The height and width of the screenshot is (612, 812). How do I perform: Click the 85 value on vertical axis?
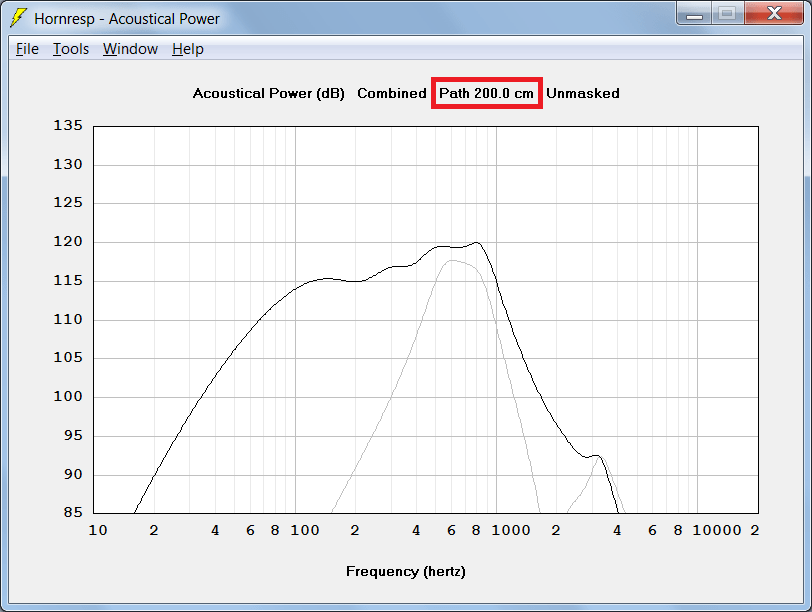point(73,513)
